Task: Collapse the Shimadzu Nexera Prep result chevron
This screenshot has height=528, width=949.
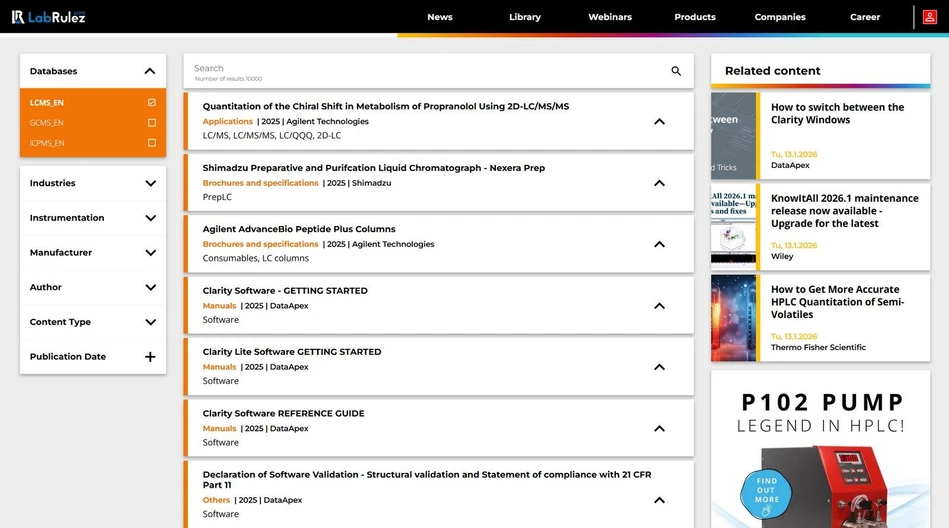Action: pyautogui.click(x=659, y=183)
